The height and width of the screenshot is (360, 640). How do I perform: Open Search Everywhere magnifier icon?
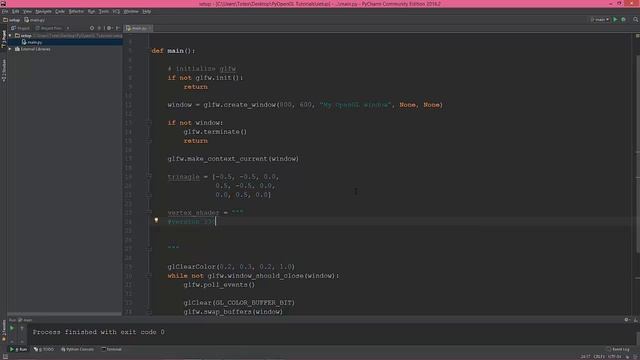pos(636,20)
